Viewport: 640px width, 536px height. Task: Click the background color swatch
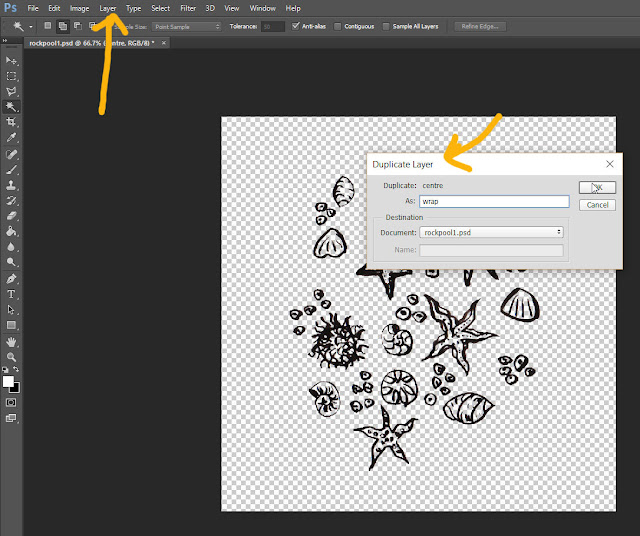tap(16, 389)
